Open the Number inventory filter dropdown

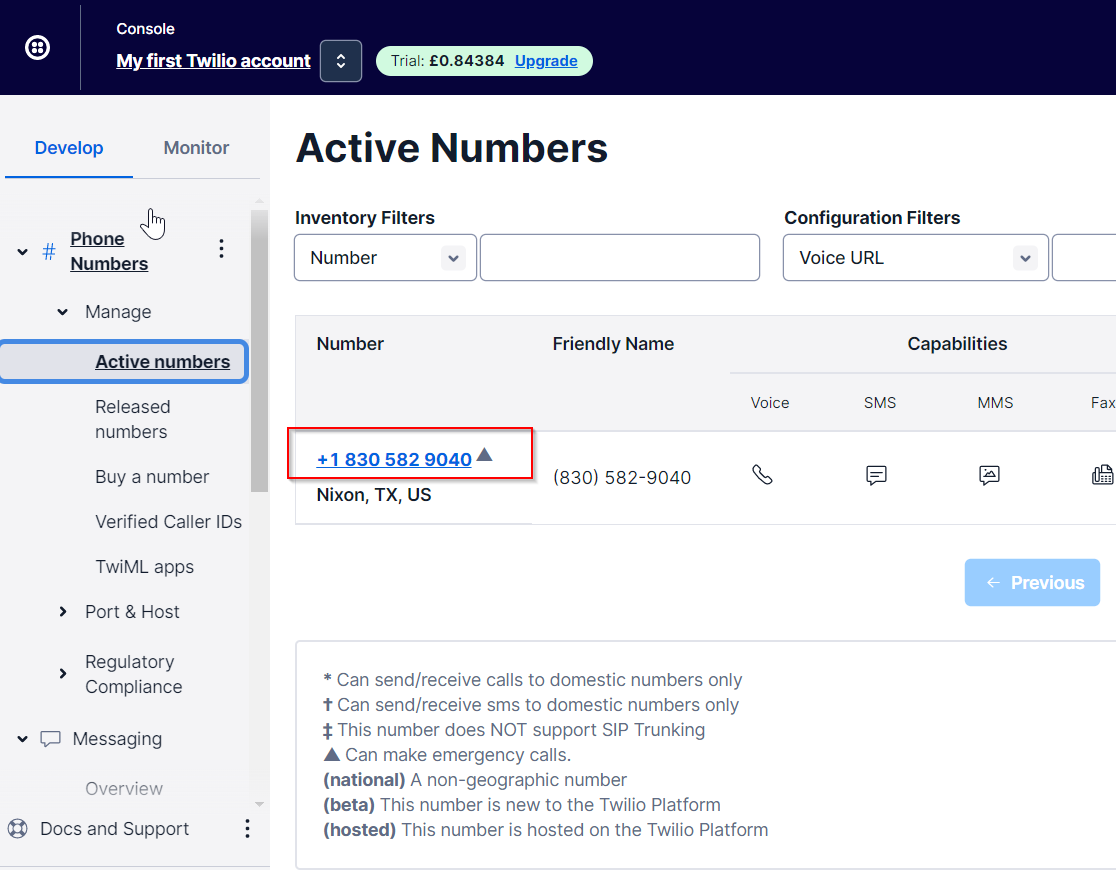coord(385,258)
